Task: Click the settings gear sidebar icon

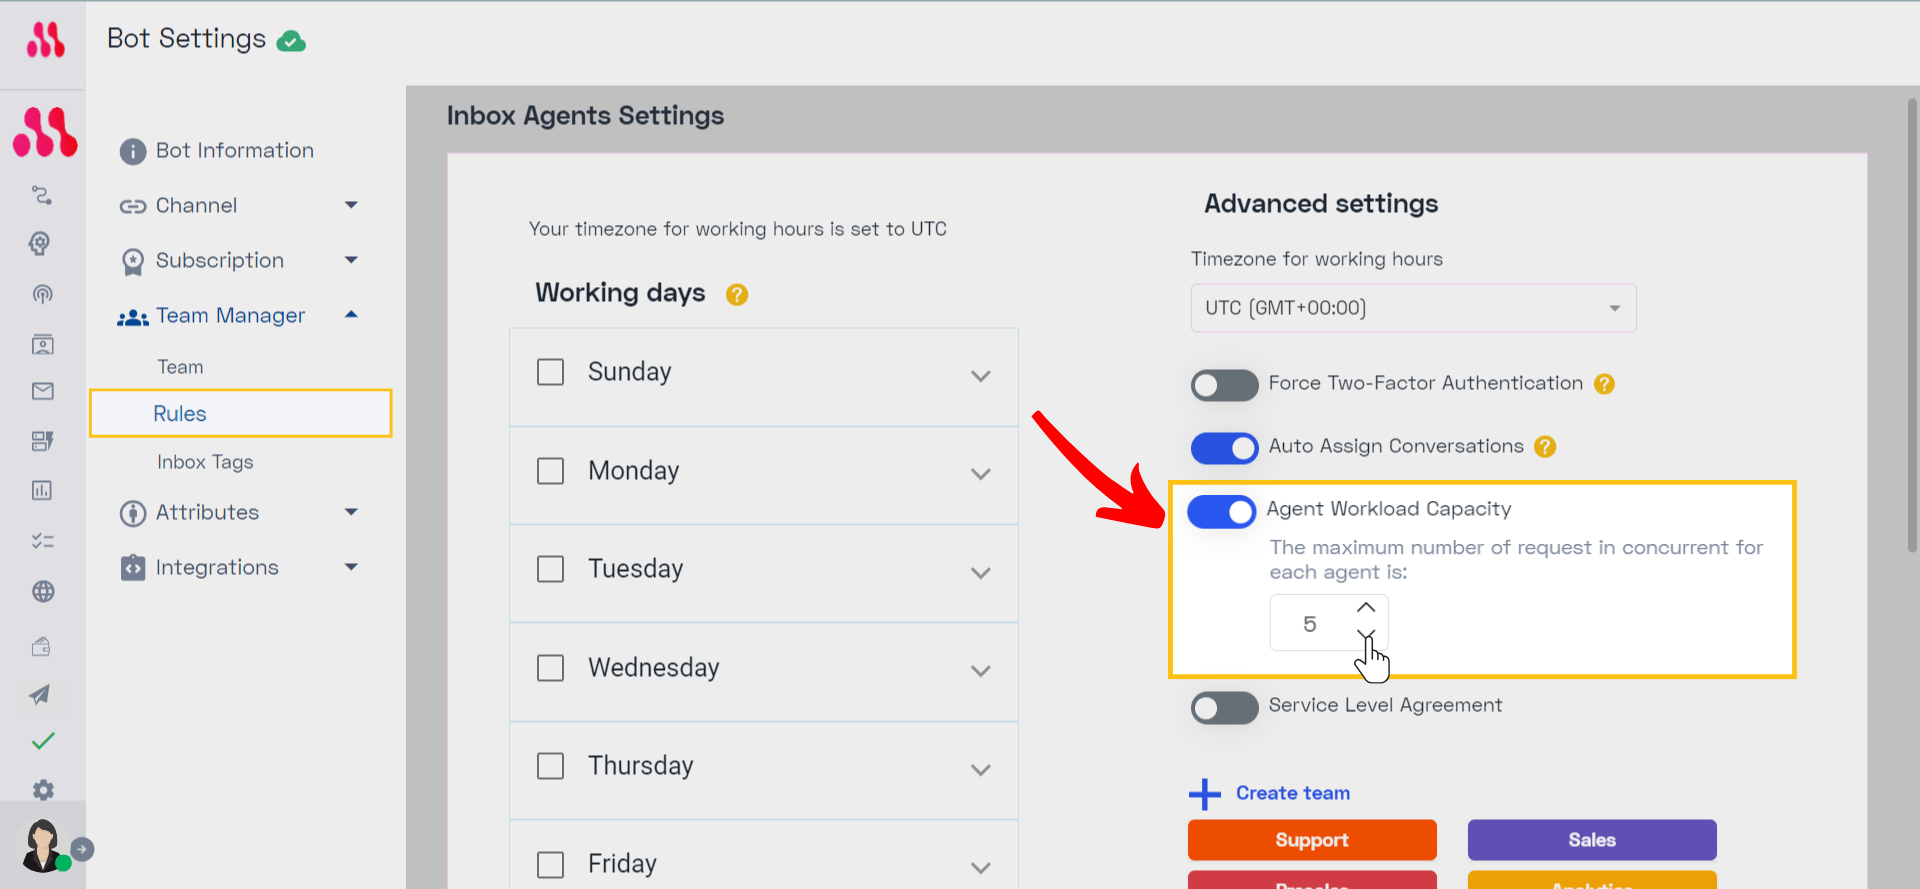Action: (x=43, y=790)
